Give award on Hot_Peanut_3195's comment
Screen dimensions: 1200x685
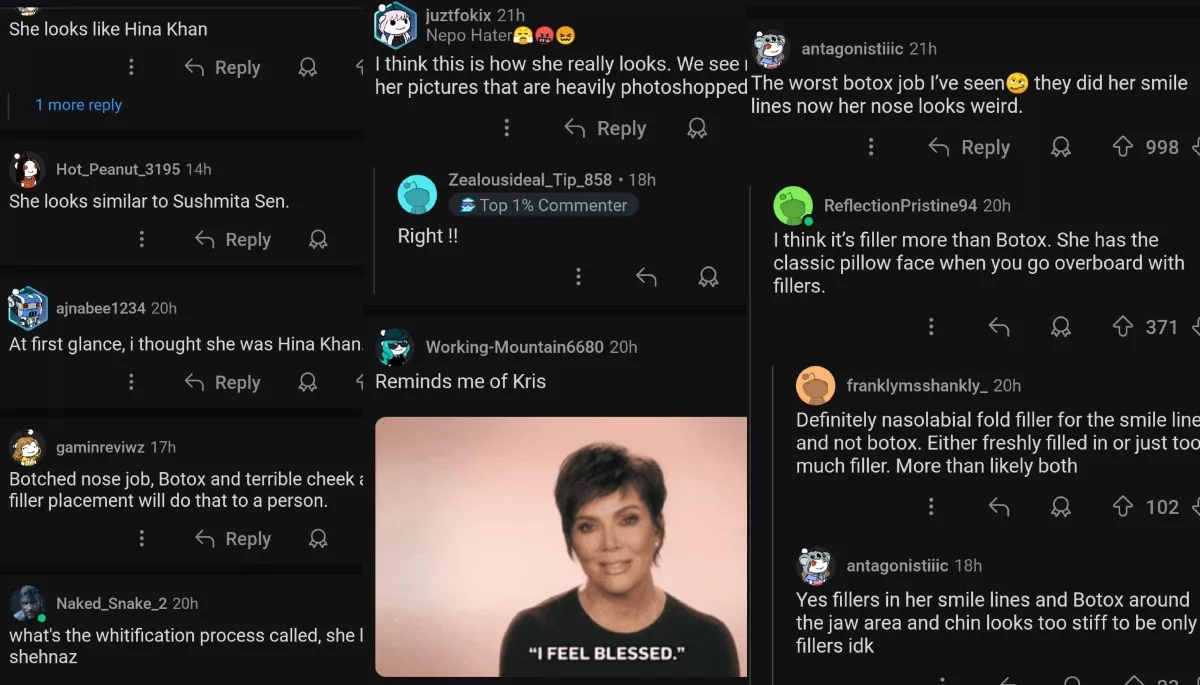point(318,240)
